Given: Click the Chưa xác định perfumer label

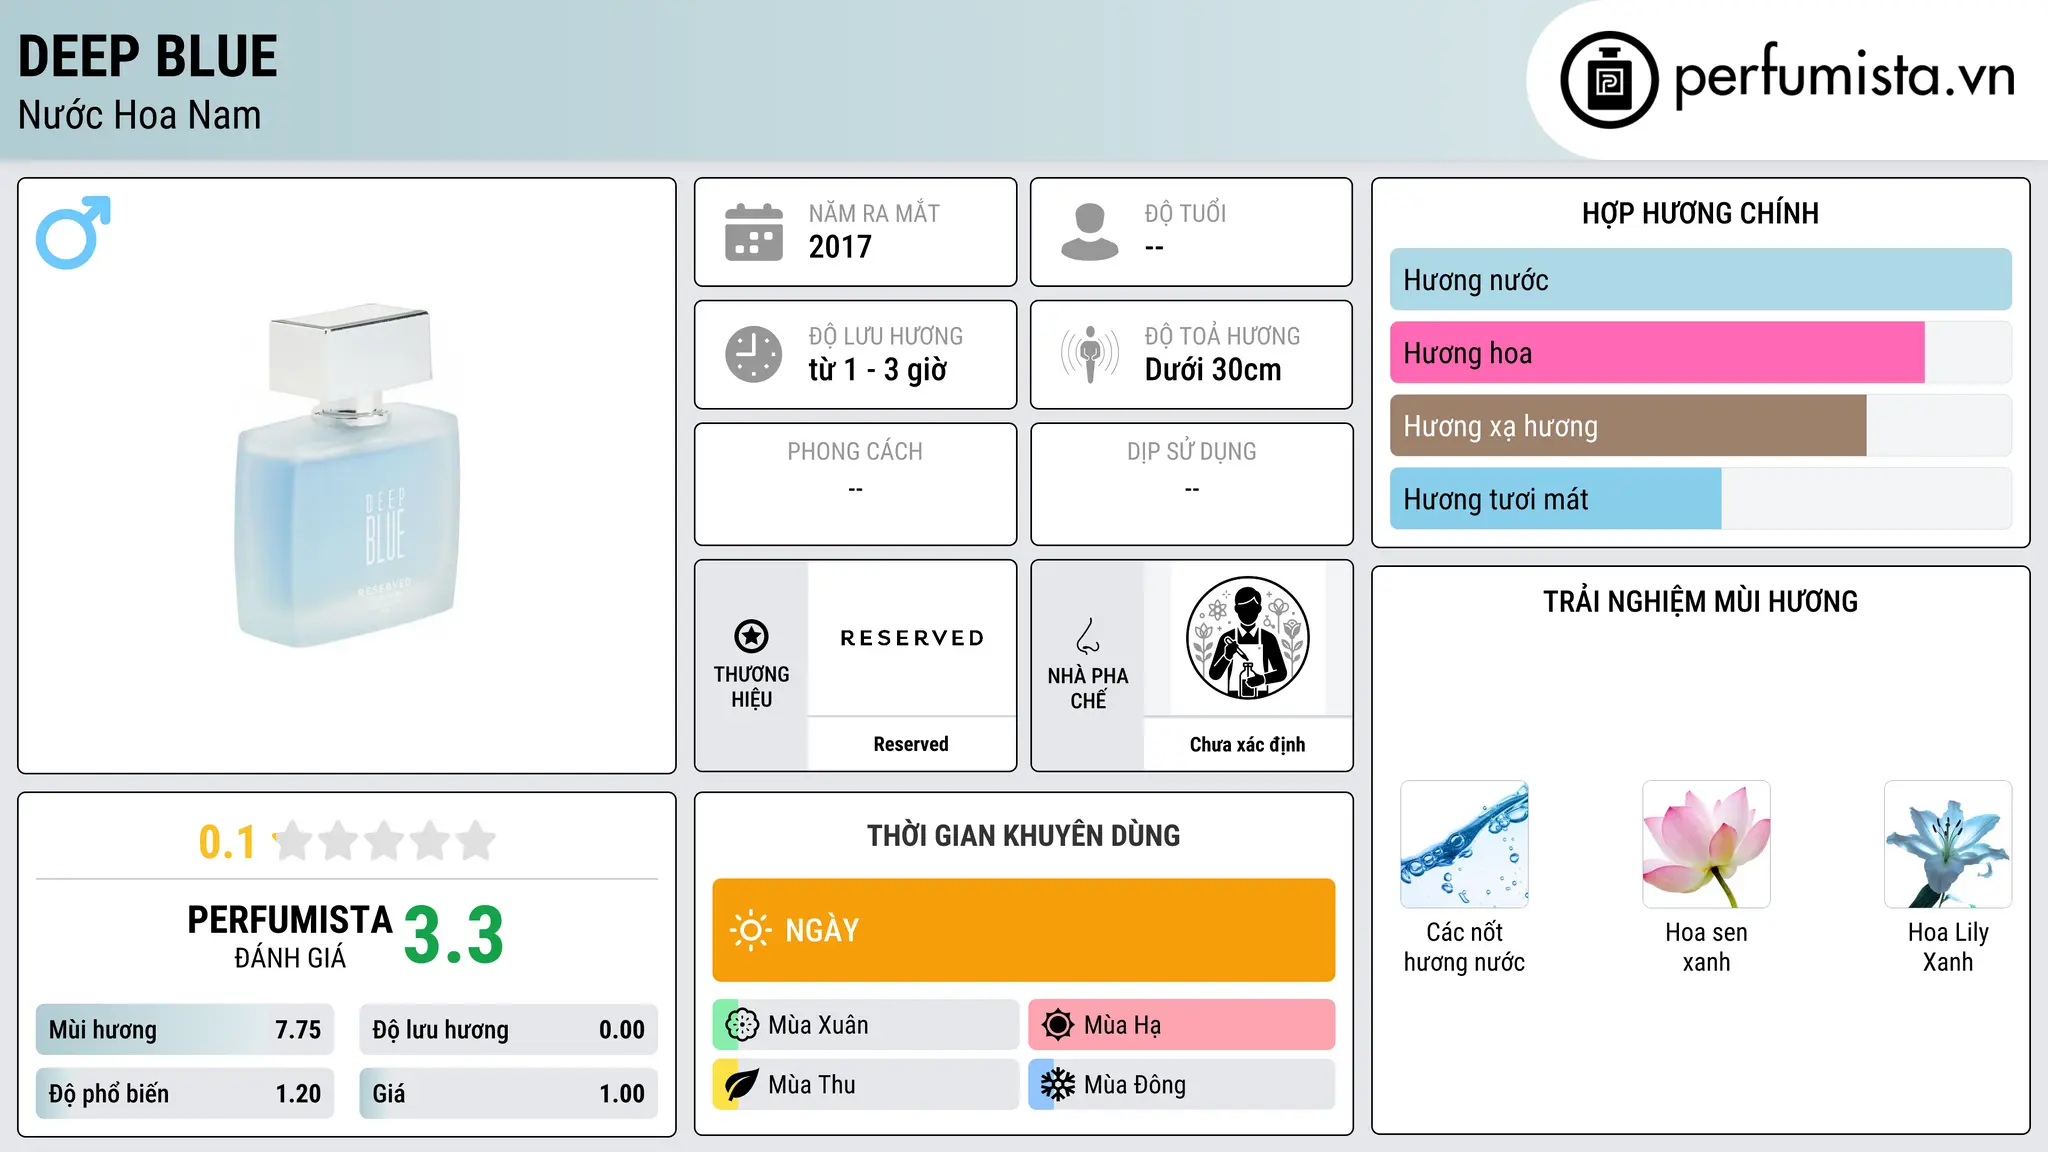Looking at the screenshot, I should pyautogui.click(x=1247, y=744).
